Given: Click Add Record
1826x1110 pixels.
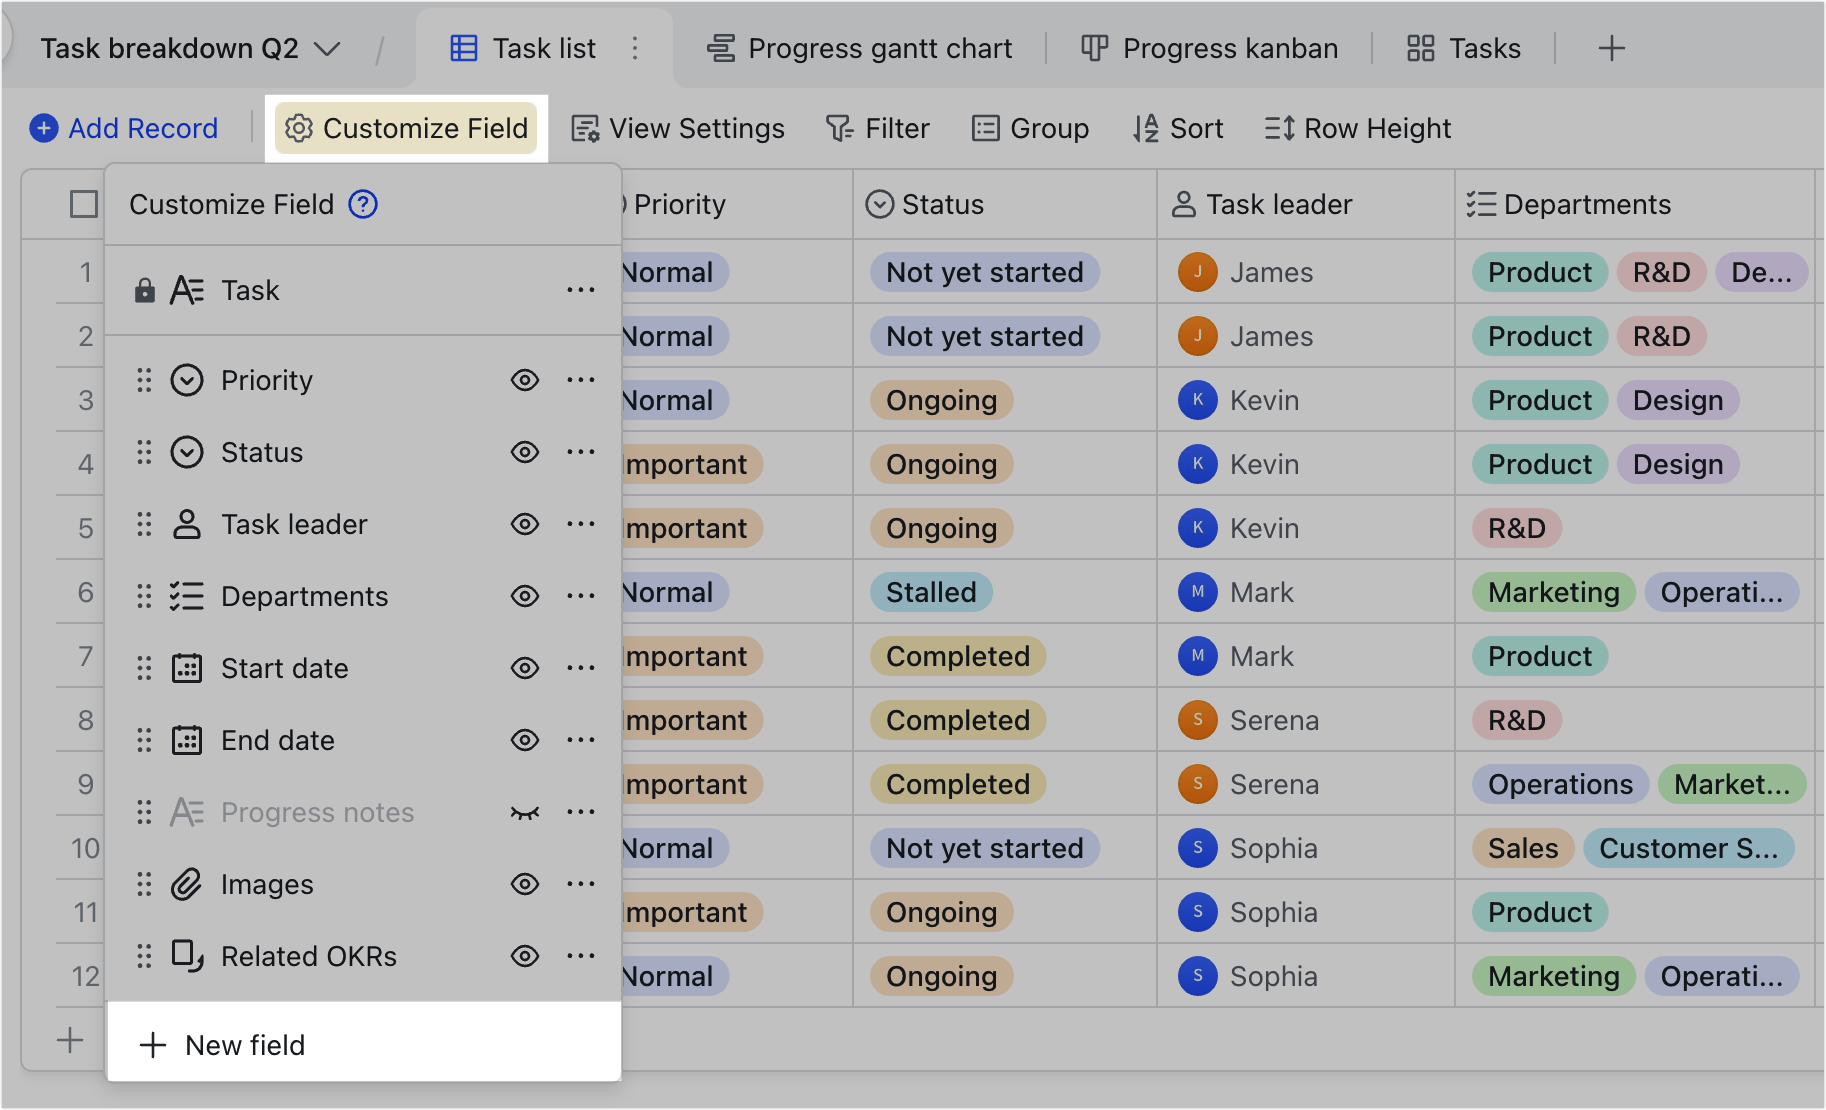Looking at the screenshot, I should tap(123, 128).
